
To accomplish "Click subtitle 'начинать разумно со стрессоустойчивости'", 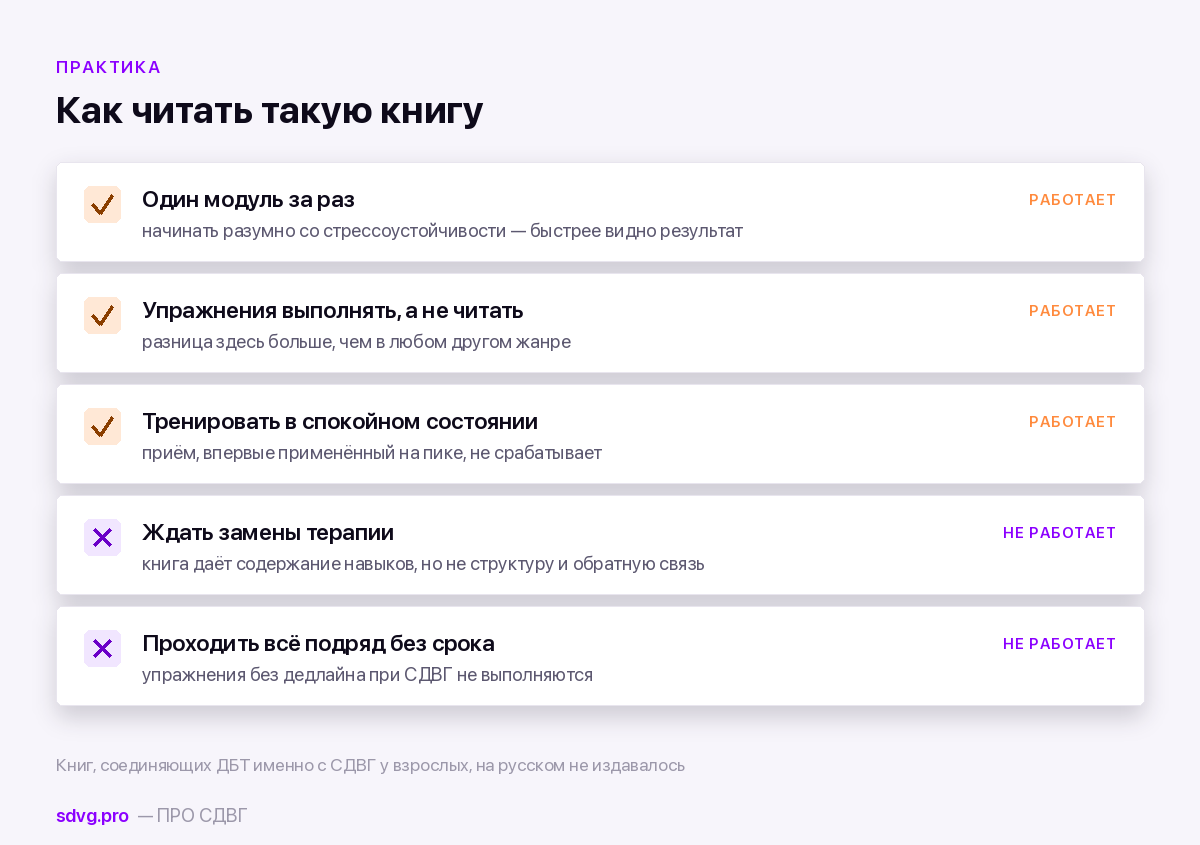I will 323,231.
